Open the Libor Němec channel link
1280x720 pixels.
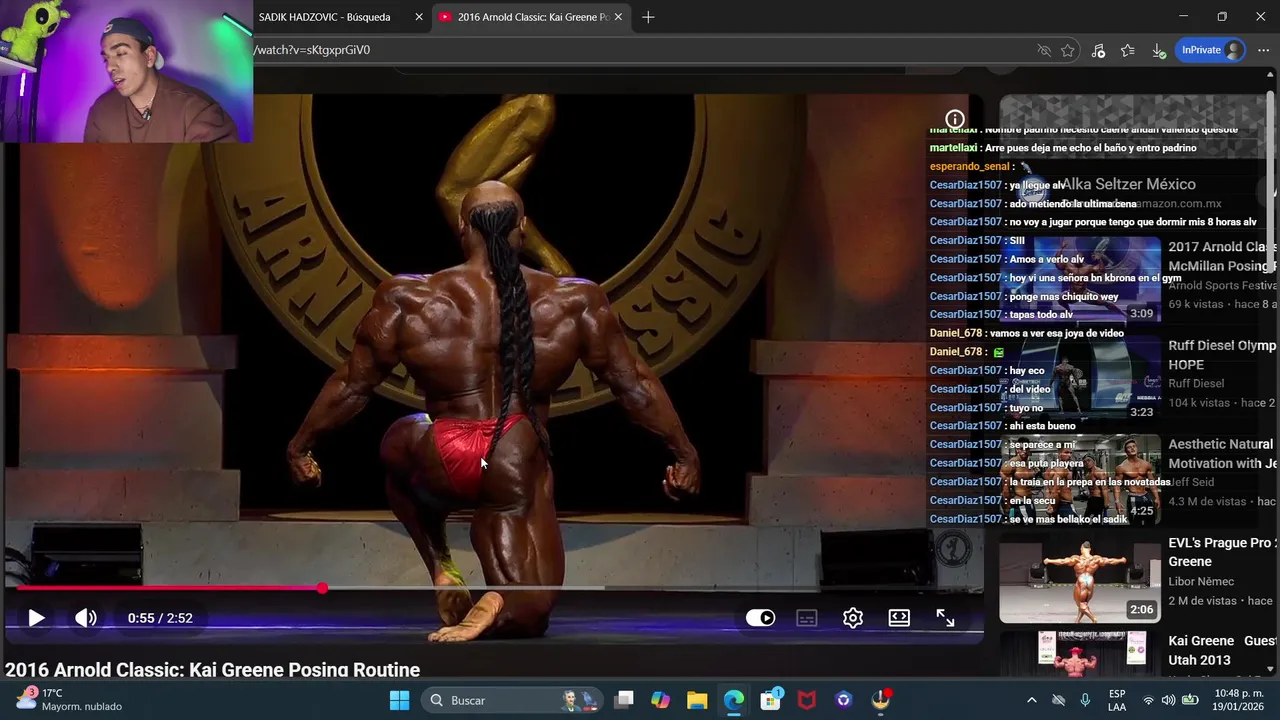[1201, 581]
